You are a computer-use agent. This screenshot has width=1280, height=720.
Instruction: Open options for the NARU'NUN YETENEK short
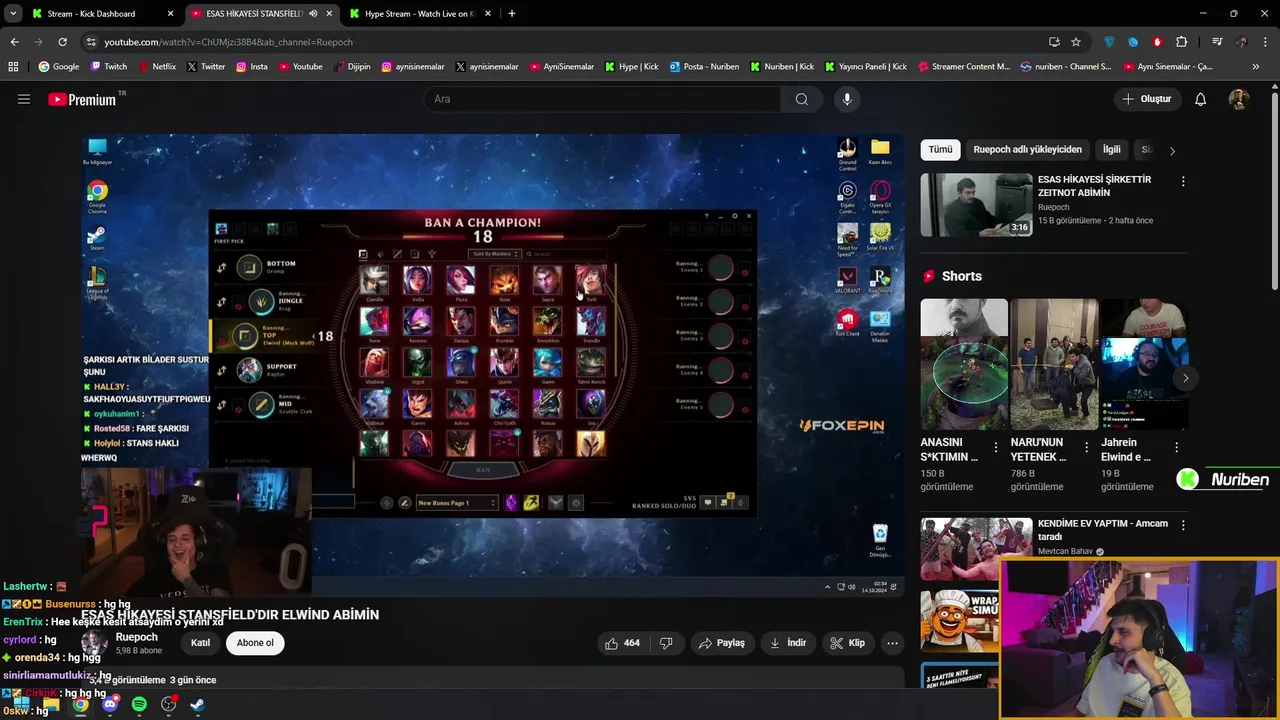[x=1086, y=447]
